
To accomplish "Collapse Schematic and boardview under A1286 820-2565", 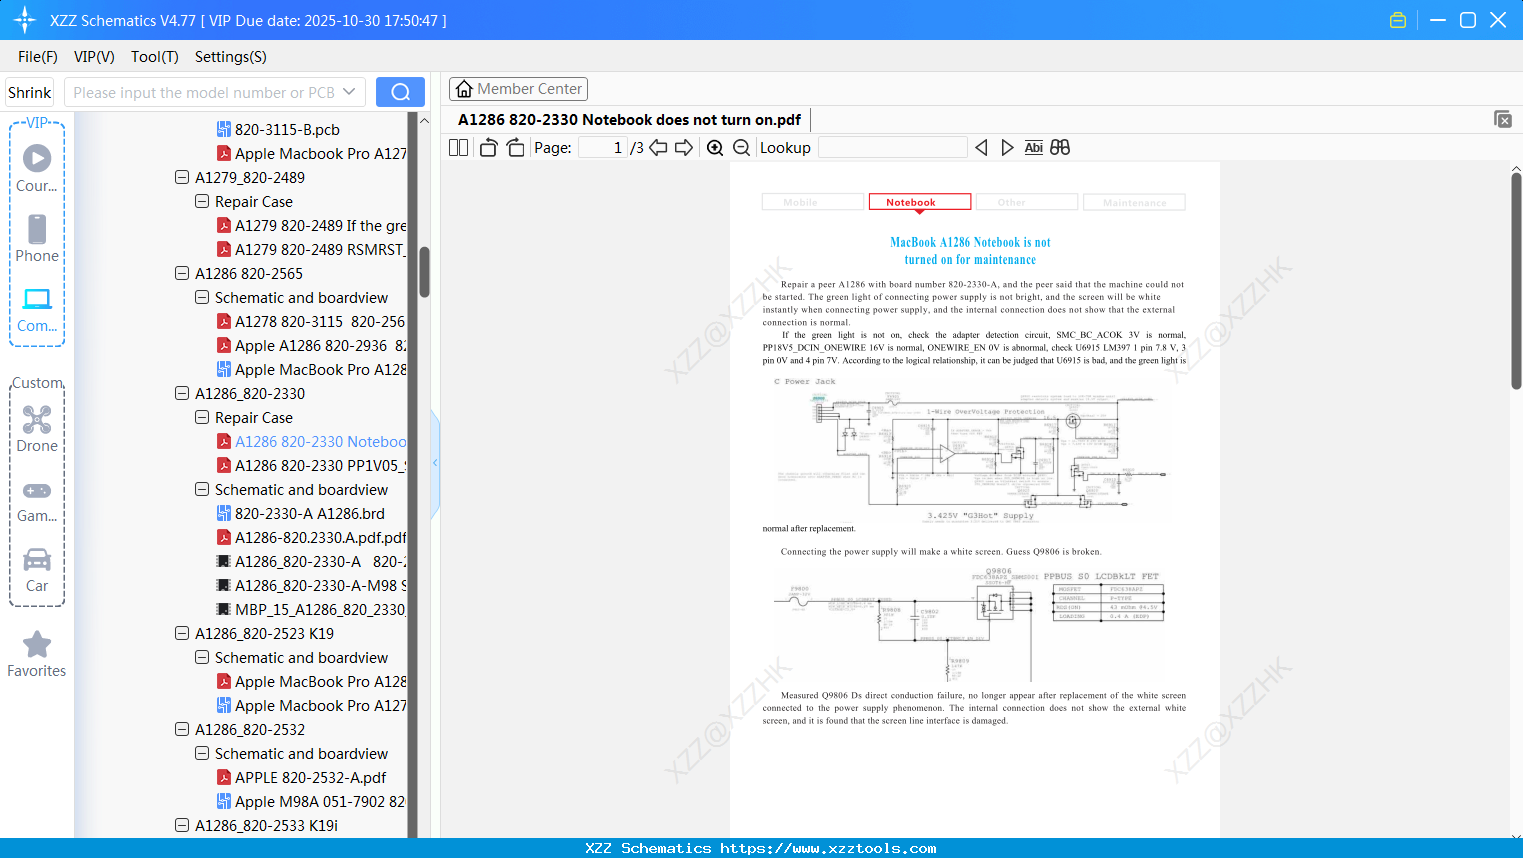I will point(202,297).
